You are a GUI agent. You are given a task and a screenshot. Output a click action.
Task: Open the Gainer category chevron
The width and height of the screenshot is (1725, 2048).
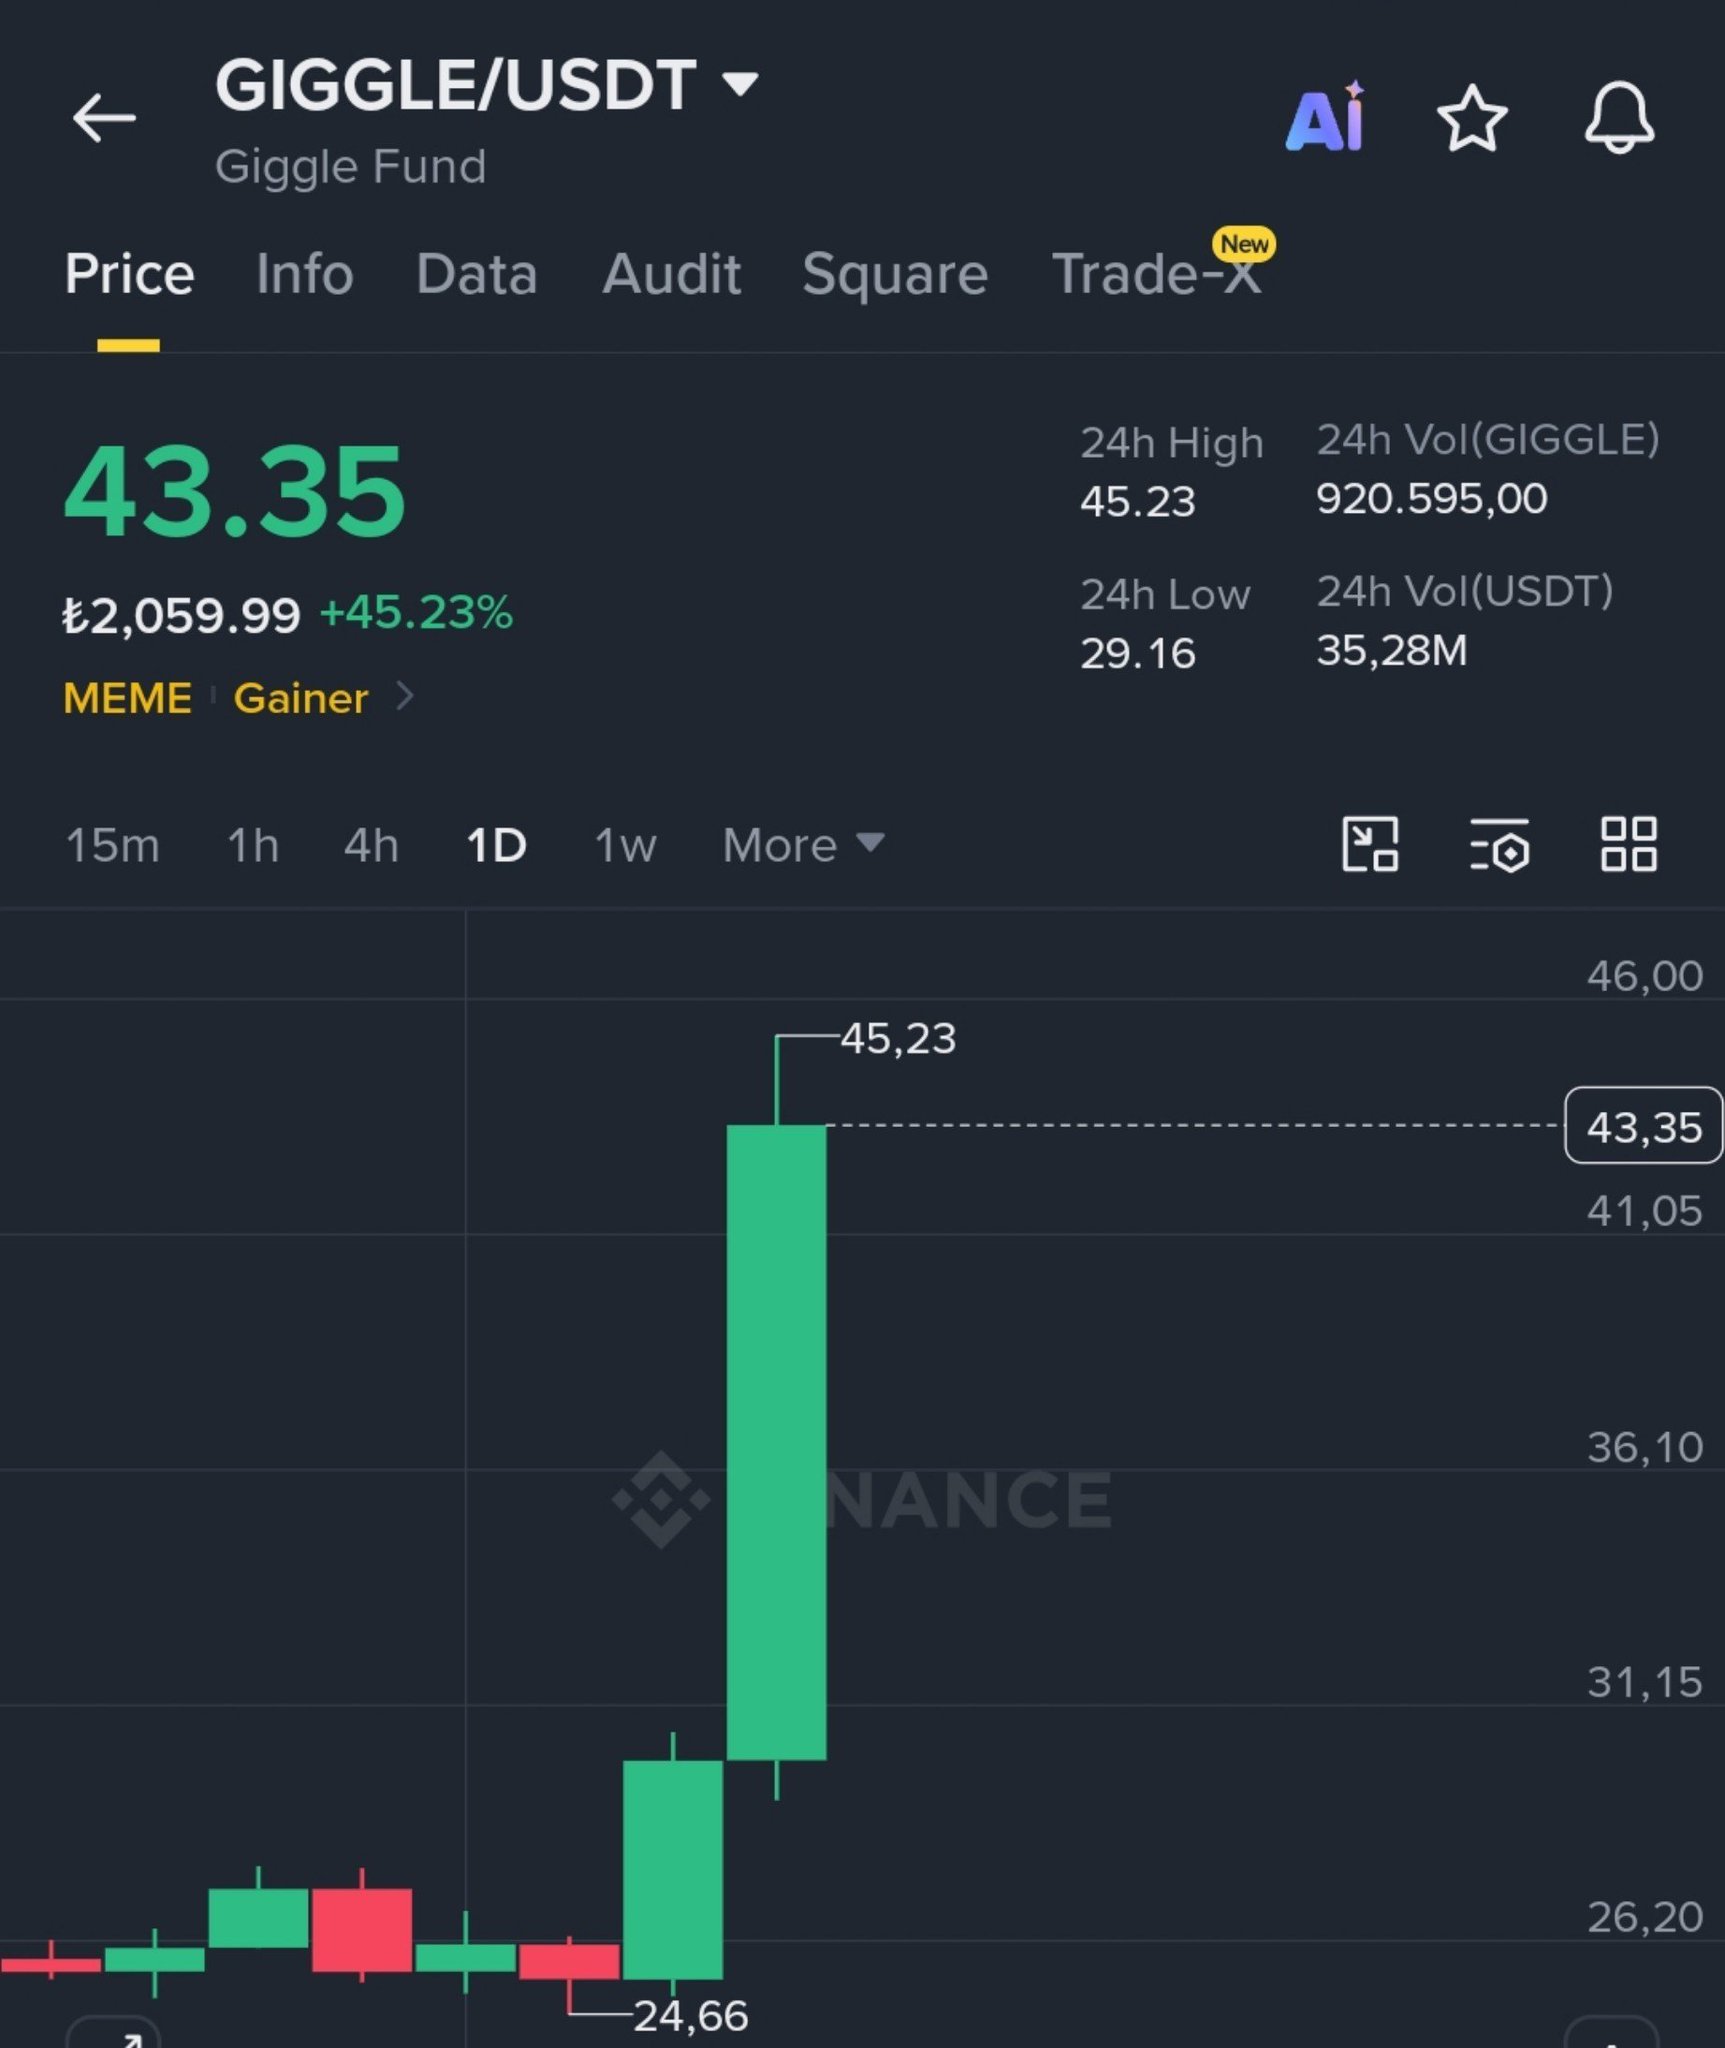(x=404, y=696)
